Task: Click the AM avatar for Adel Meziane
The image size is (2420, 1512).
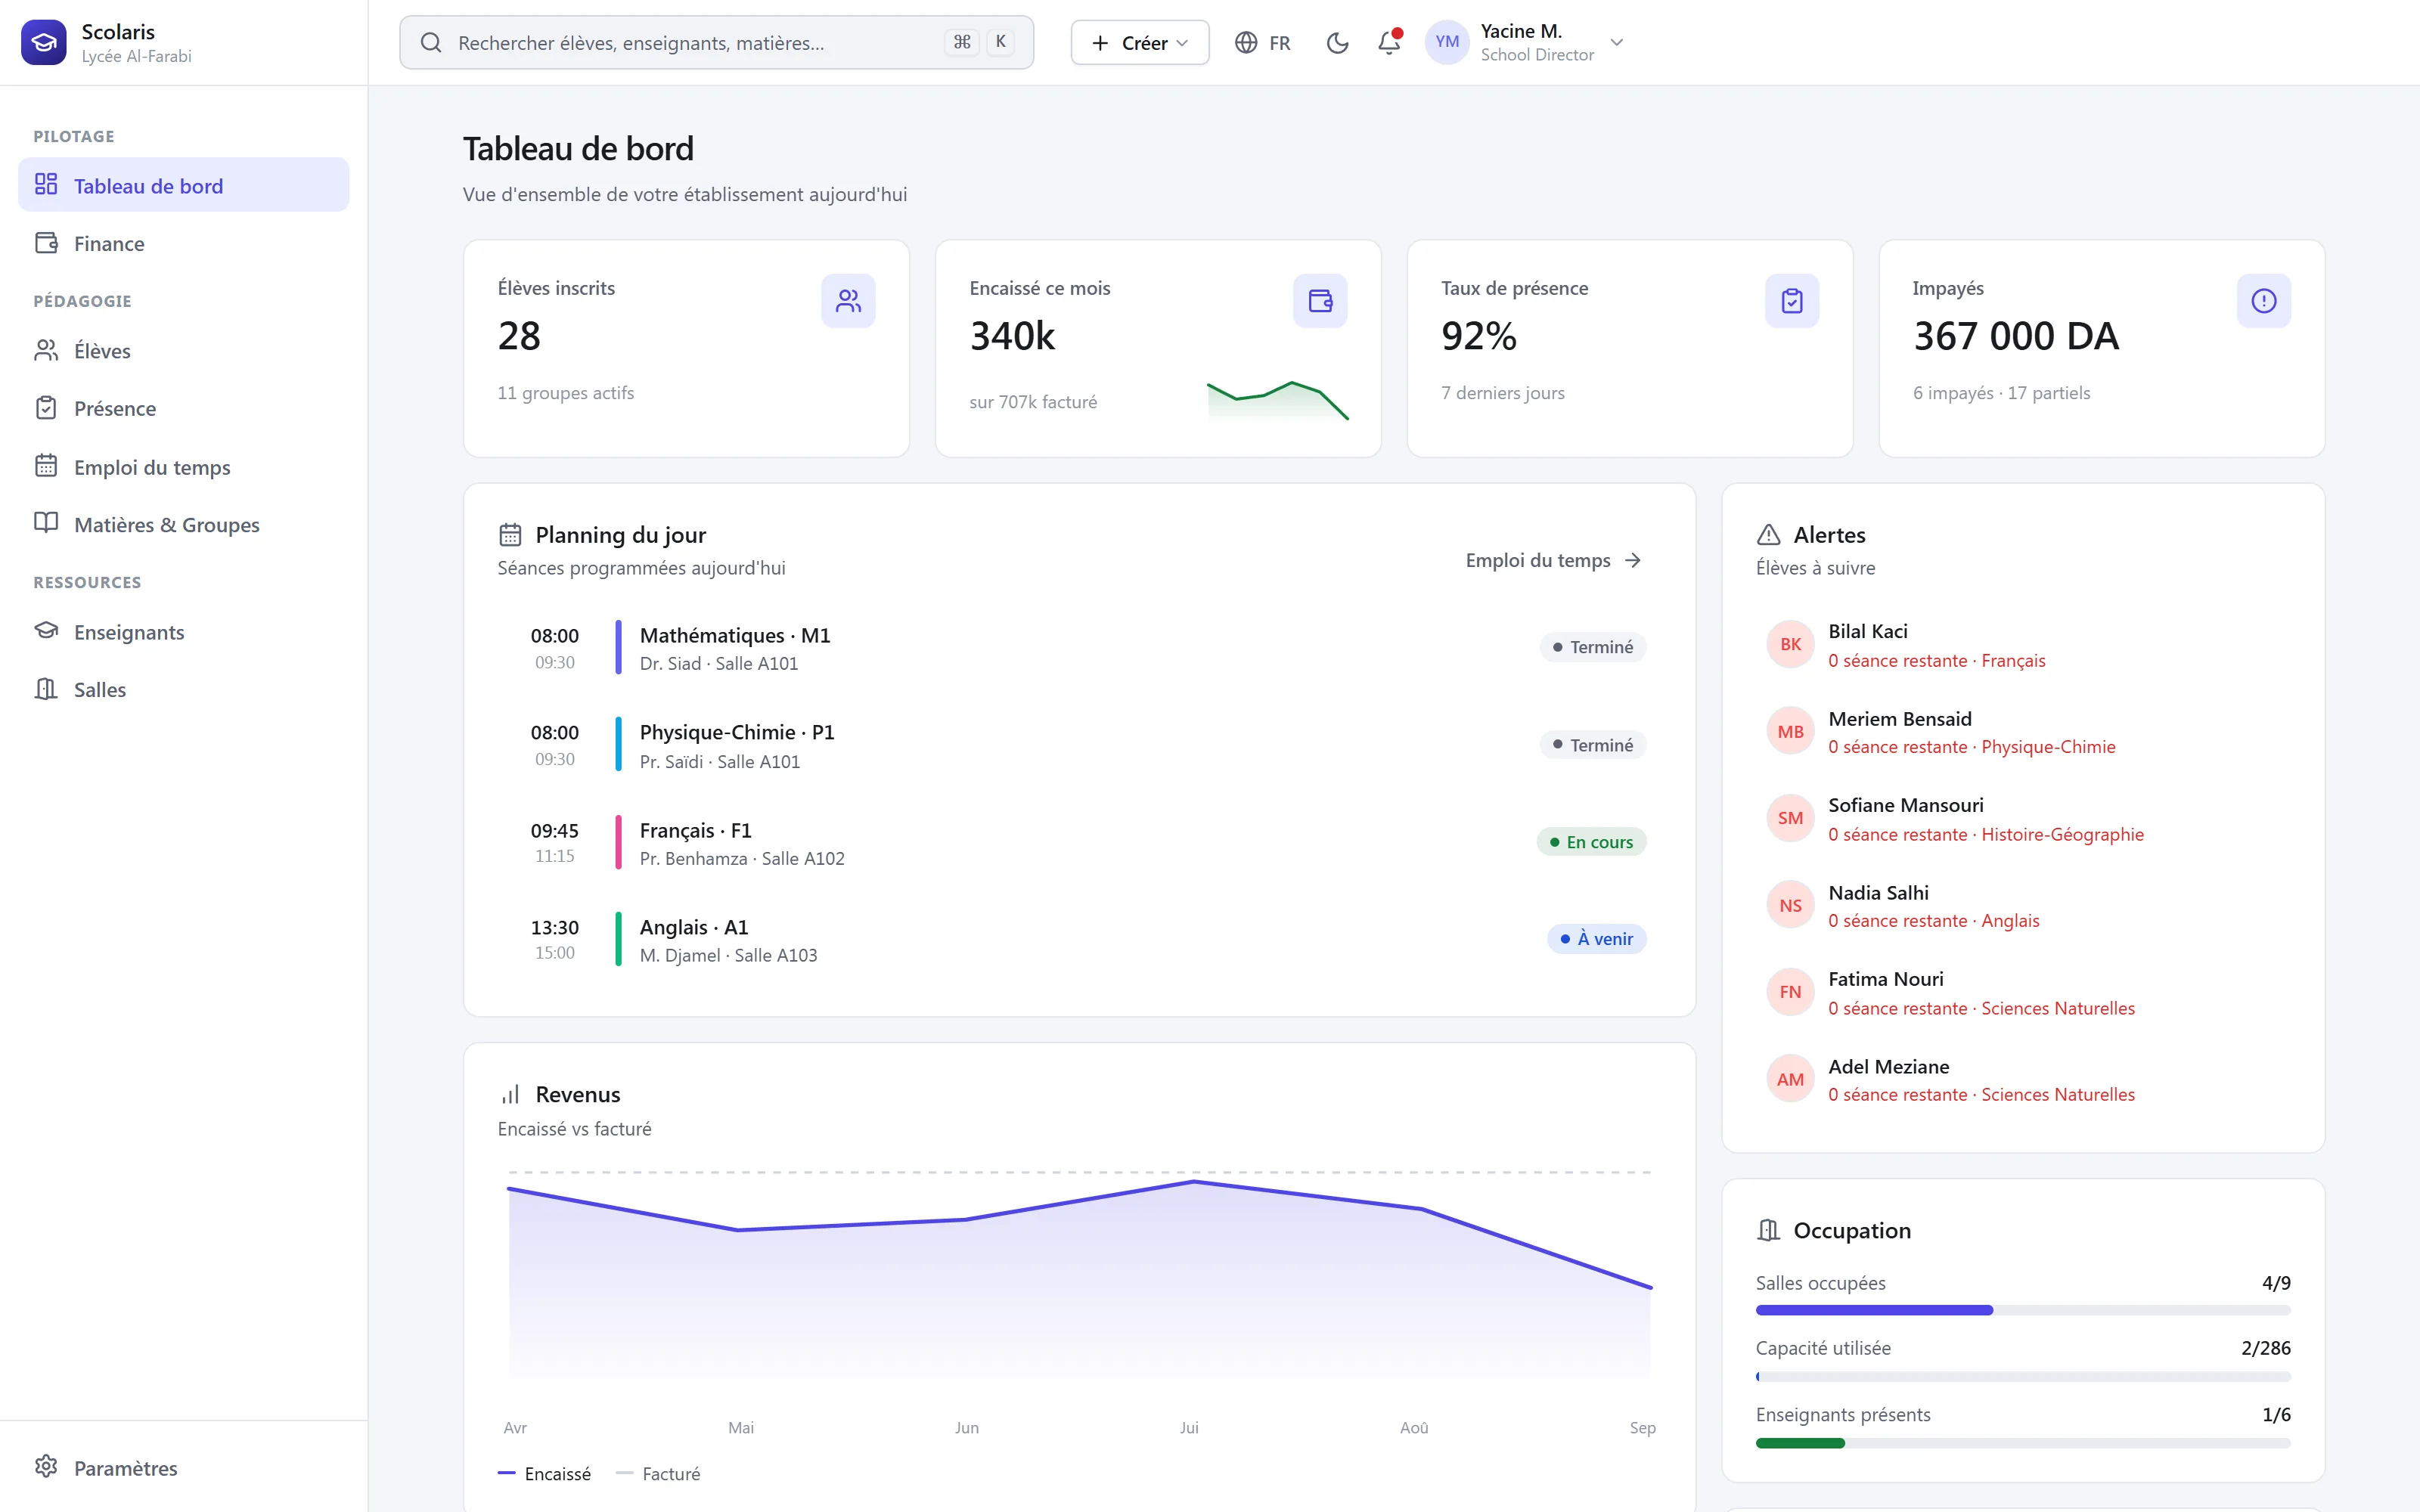Action: tap(1790, 1080)
